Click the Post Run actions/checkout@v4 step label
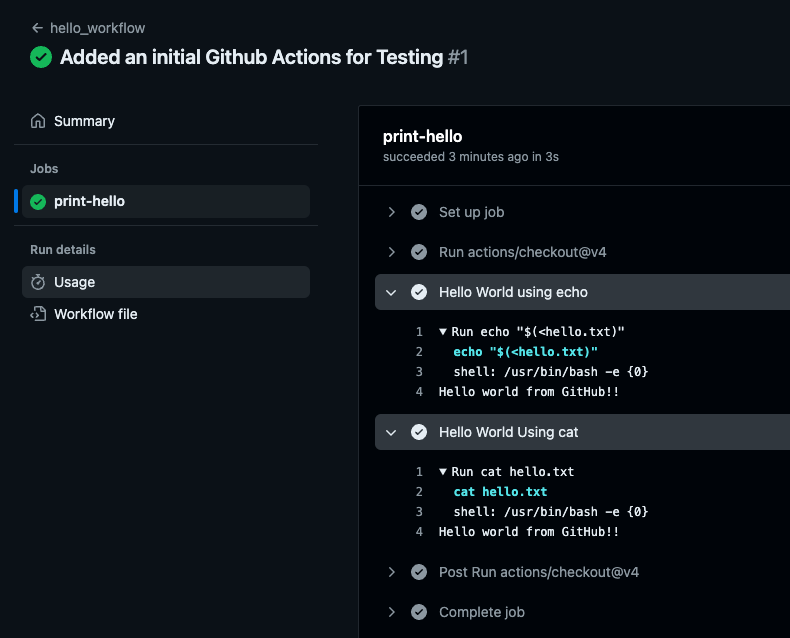 click(539, 572)
